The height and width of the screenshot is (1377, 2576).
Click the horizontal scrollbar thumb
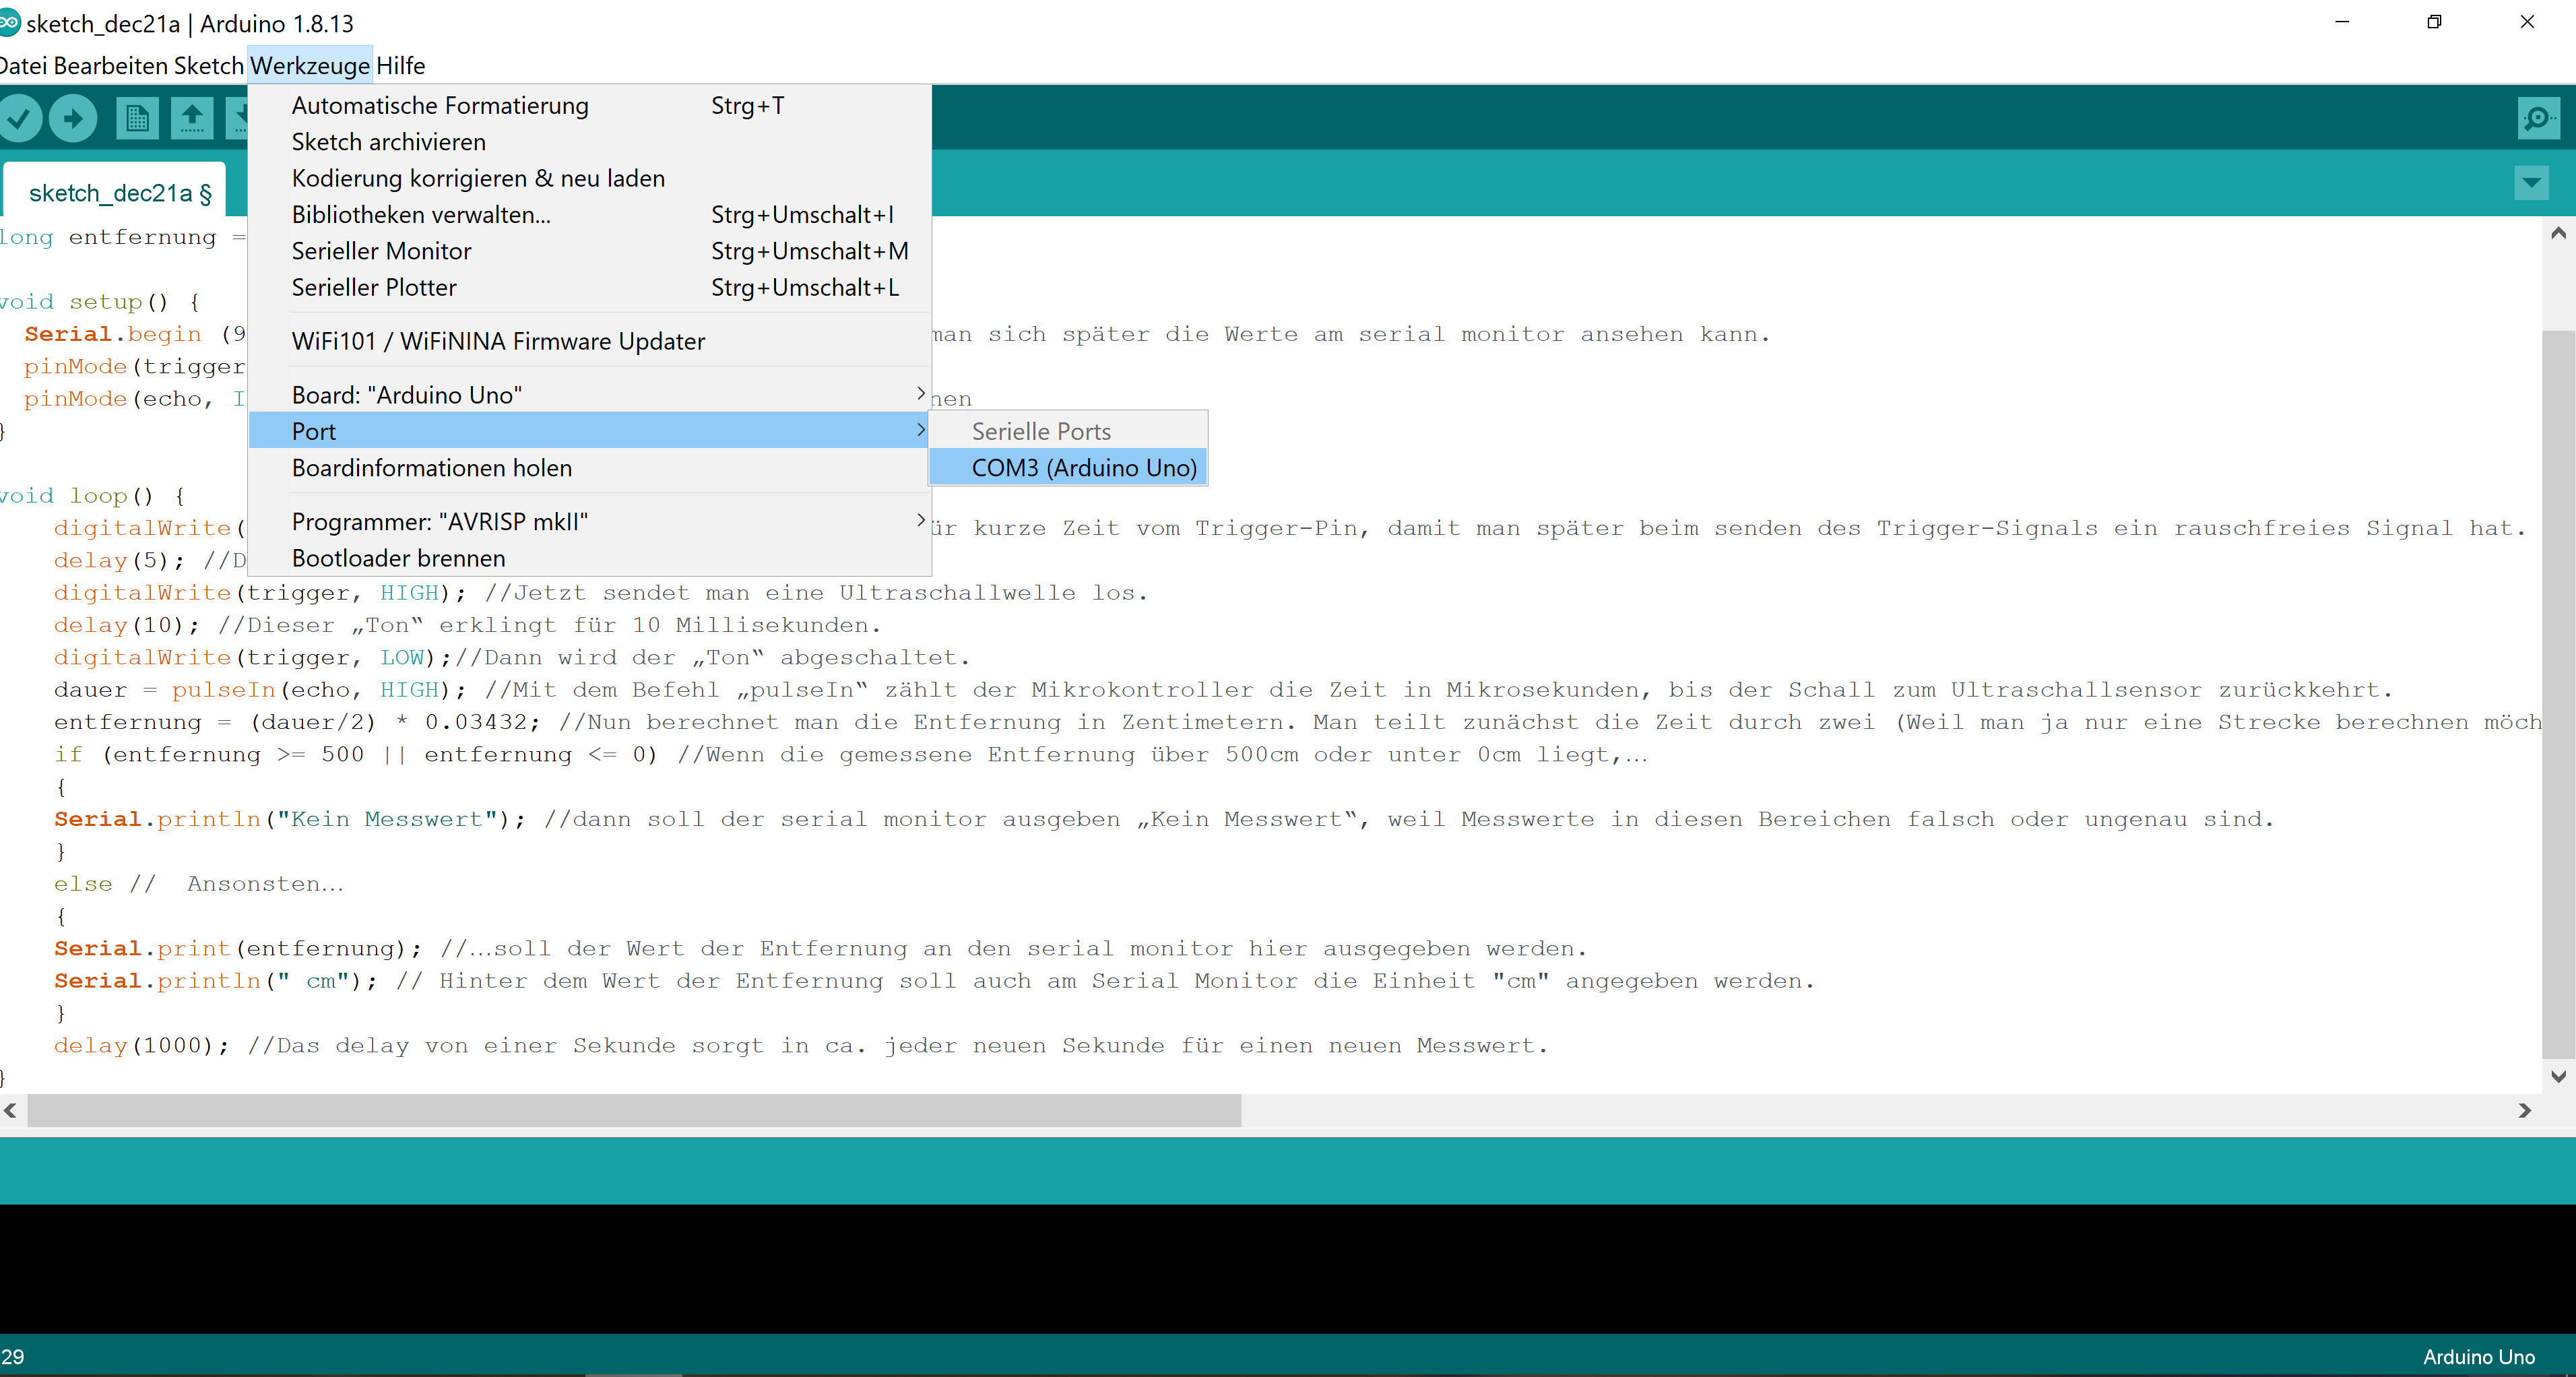point(634,1110)
